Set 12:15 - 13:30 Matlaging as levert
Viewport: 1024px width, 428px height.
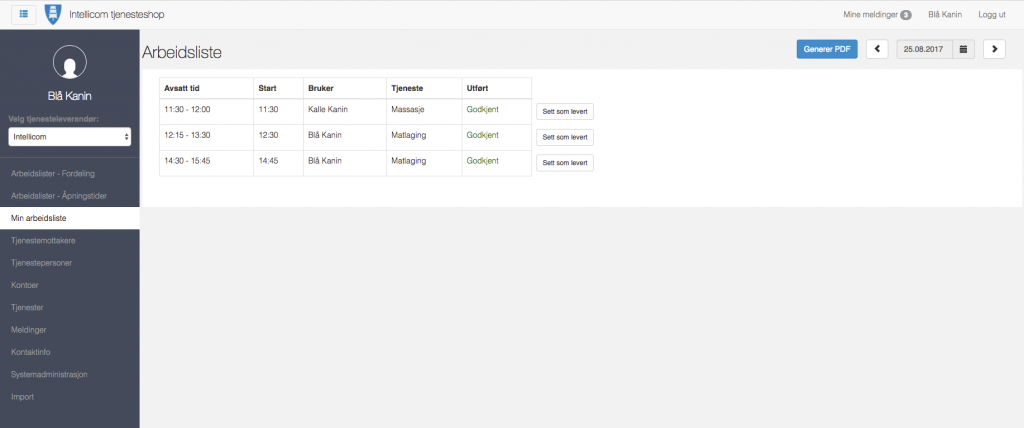[565, 137]
